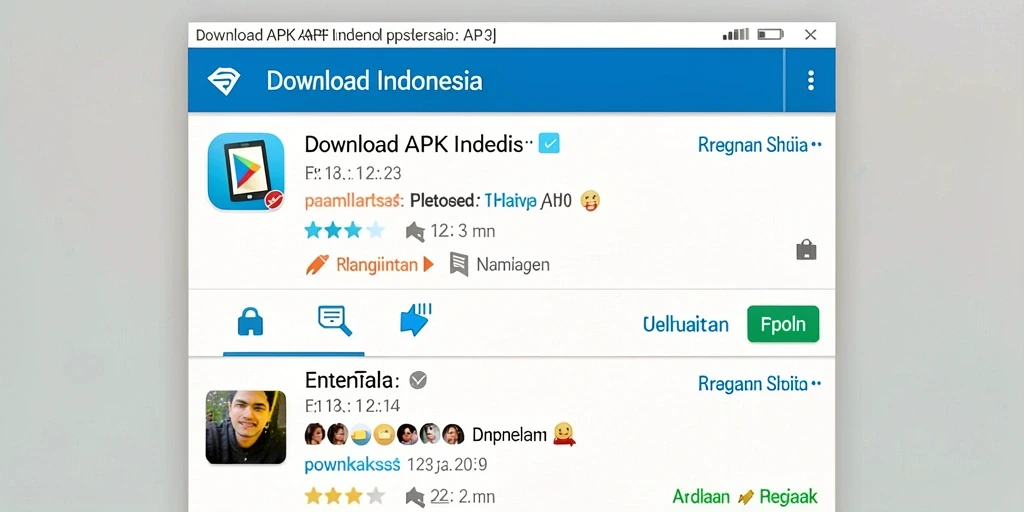Rate using blue stars in first card
Viewport: 1024px width, 512px height.
[x=345, y=230]
